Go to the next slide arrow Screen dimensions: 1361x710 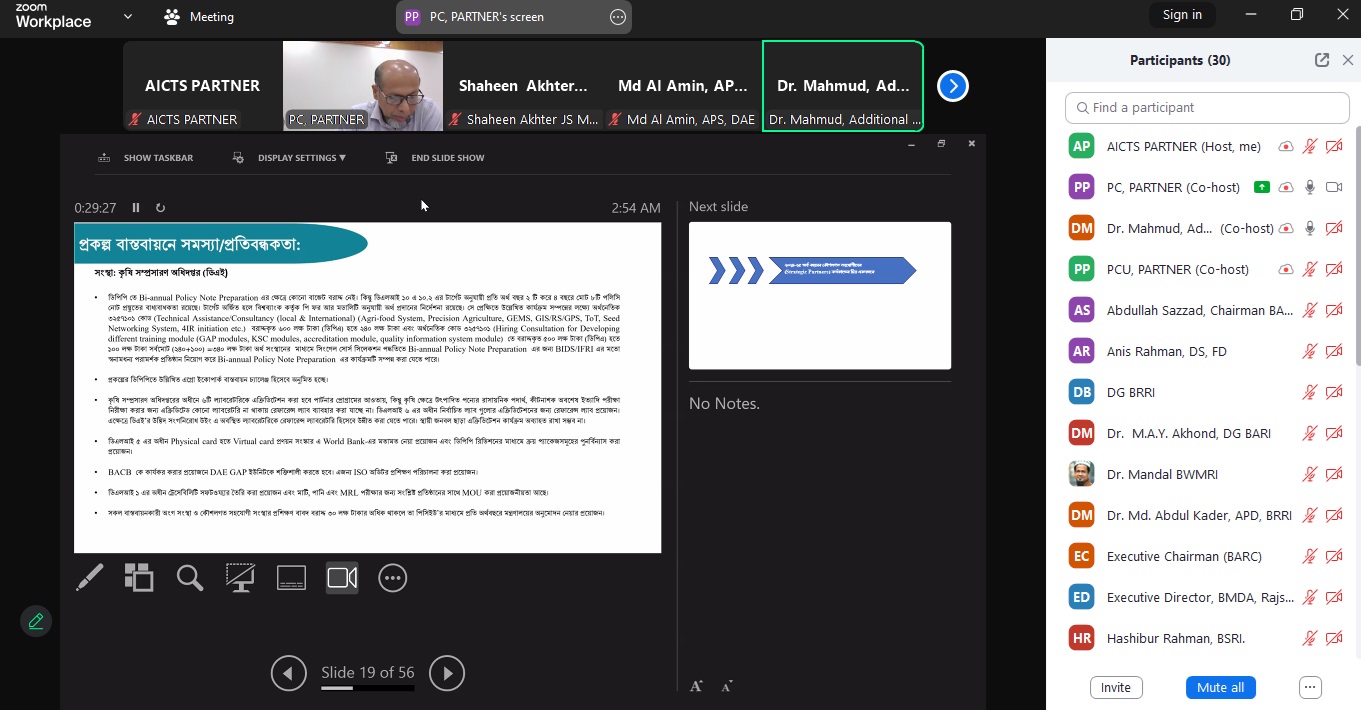tap(447, 673)
